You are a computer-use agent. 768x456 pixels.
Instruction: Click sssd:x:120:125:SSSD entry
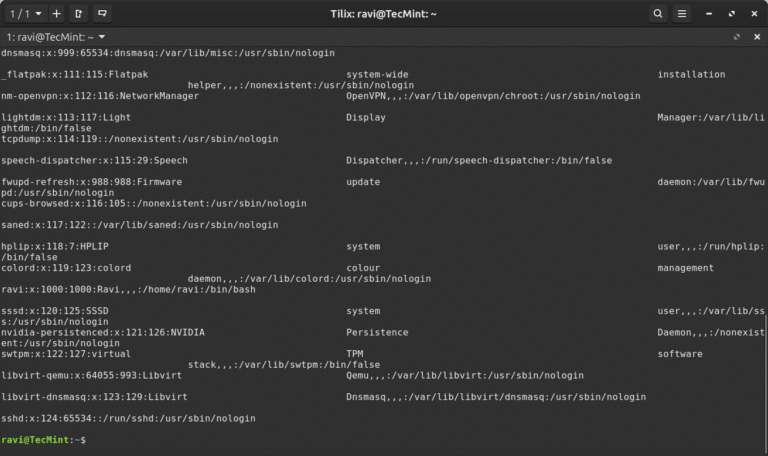coord(55,311)
